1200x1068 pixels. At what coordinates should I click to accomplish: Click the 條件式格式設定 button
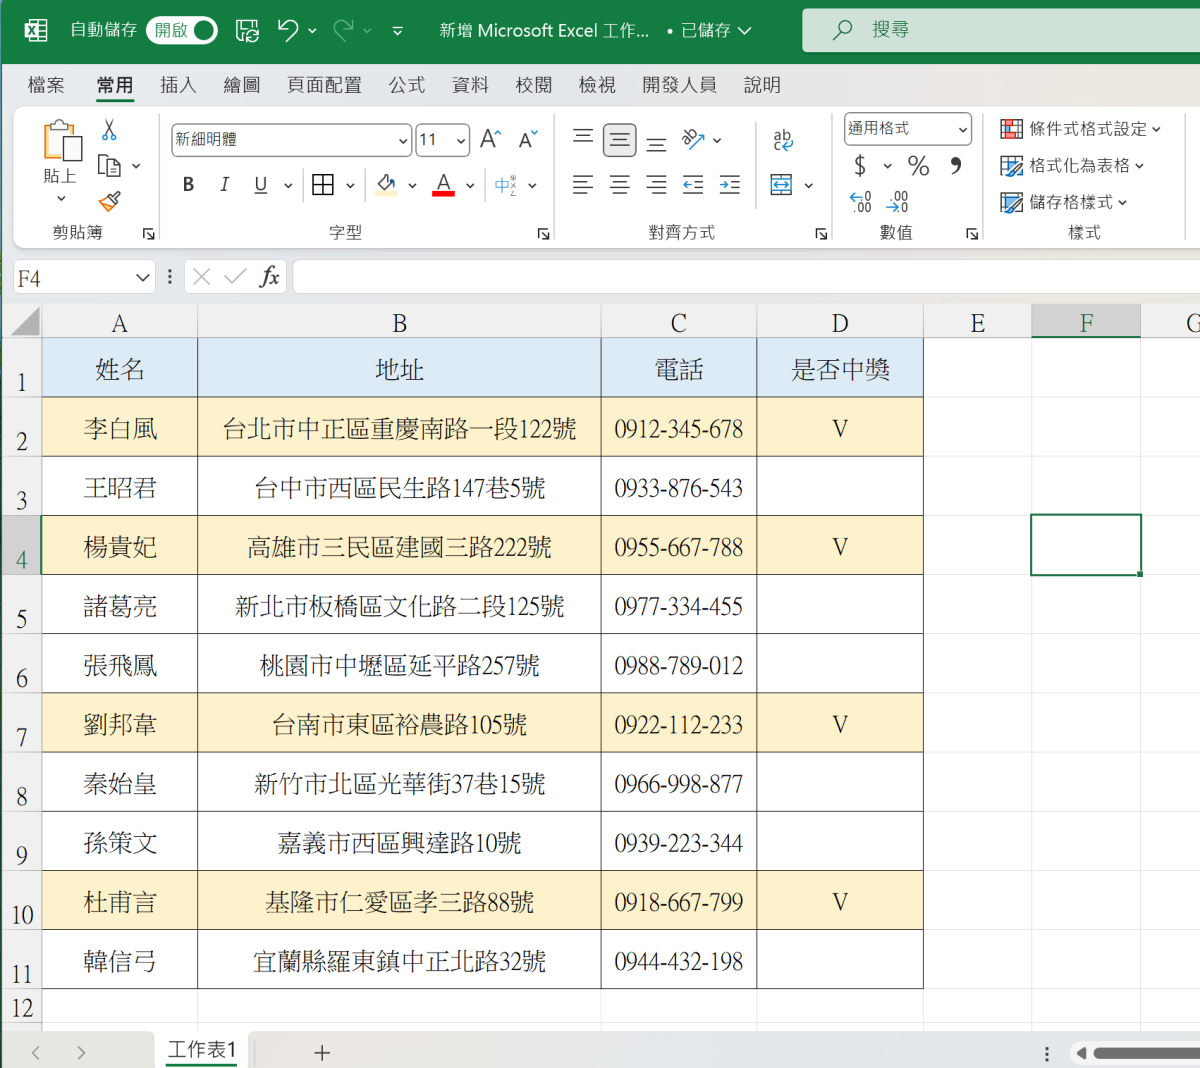1080,129
